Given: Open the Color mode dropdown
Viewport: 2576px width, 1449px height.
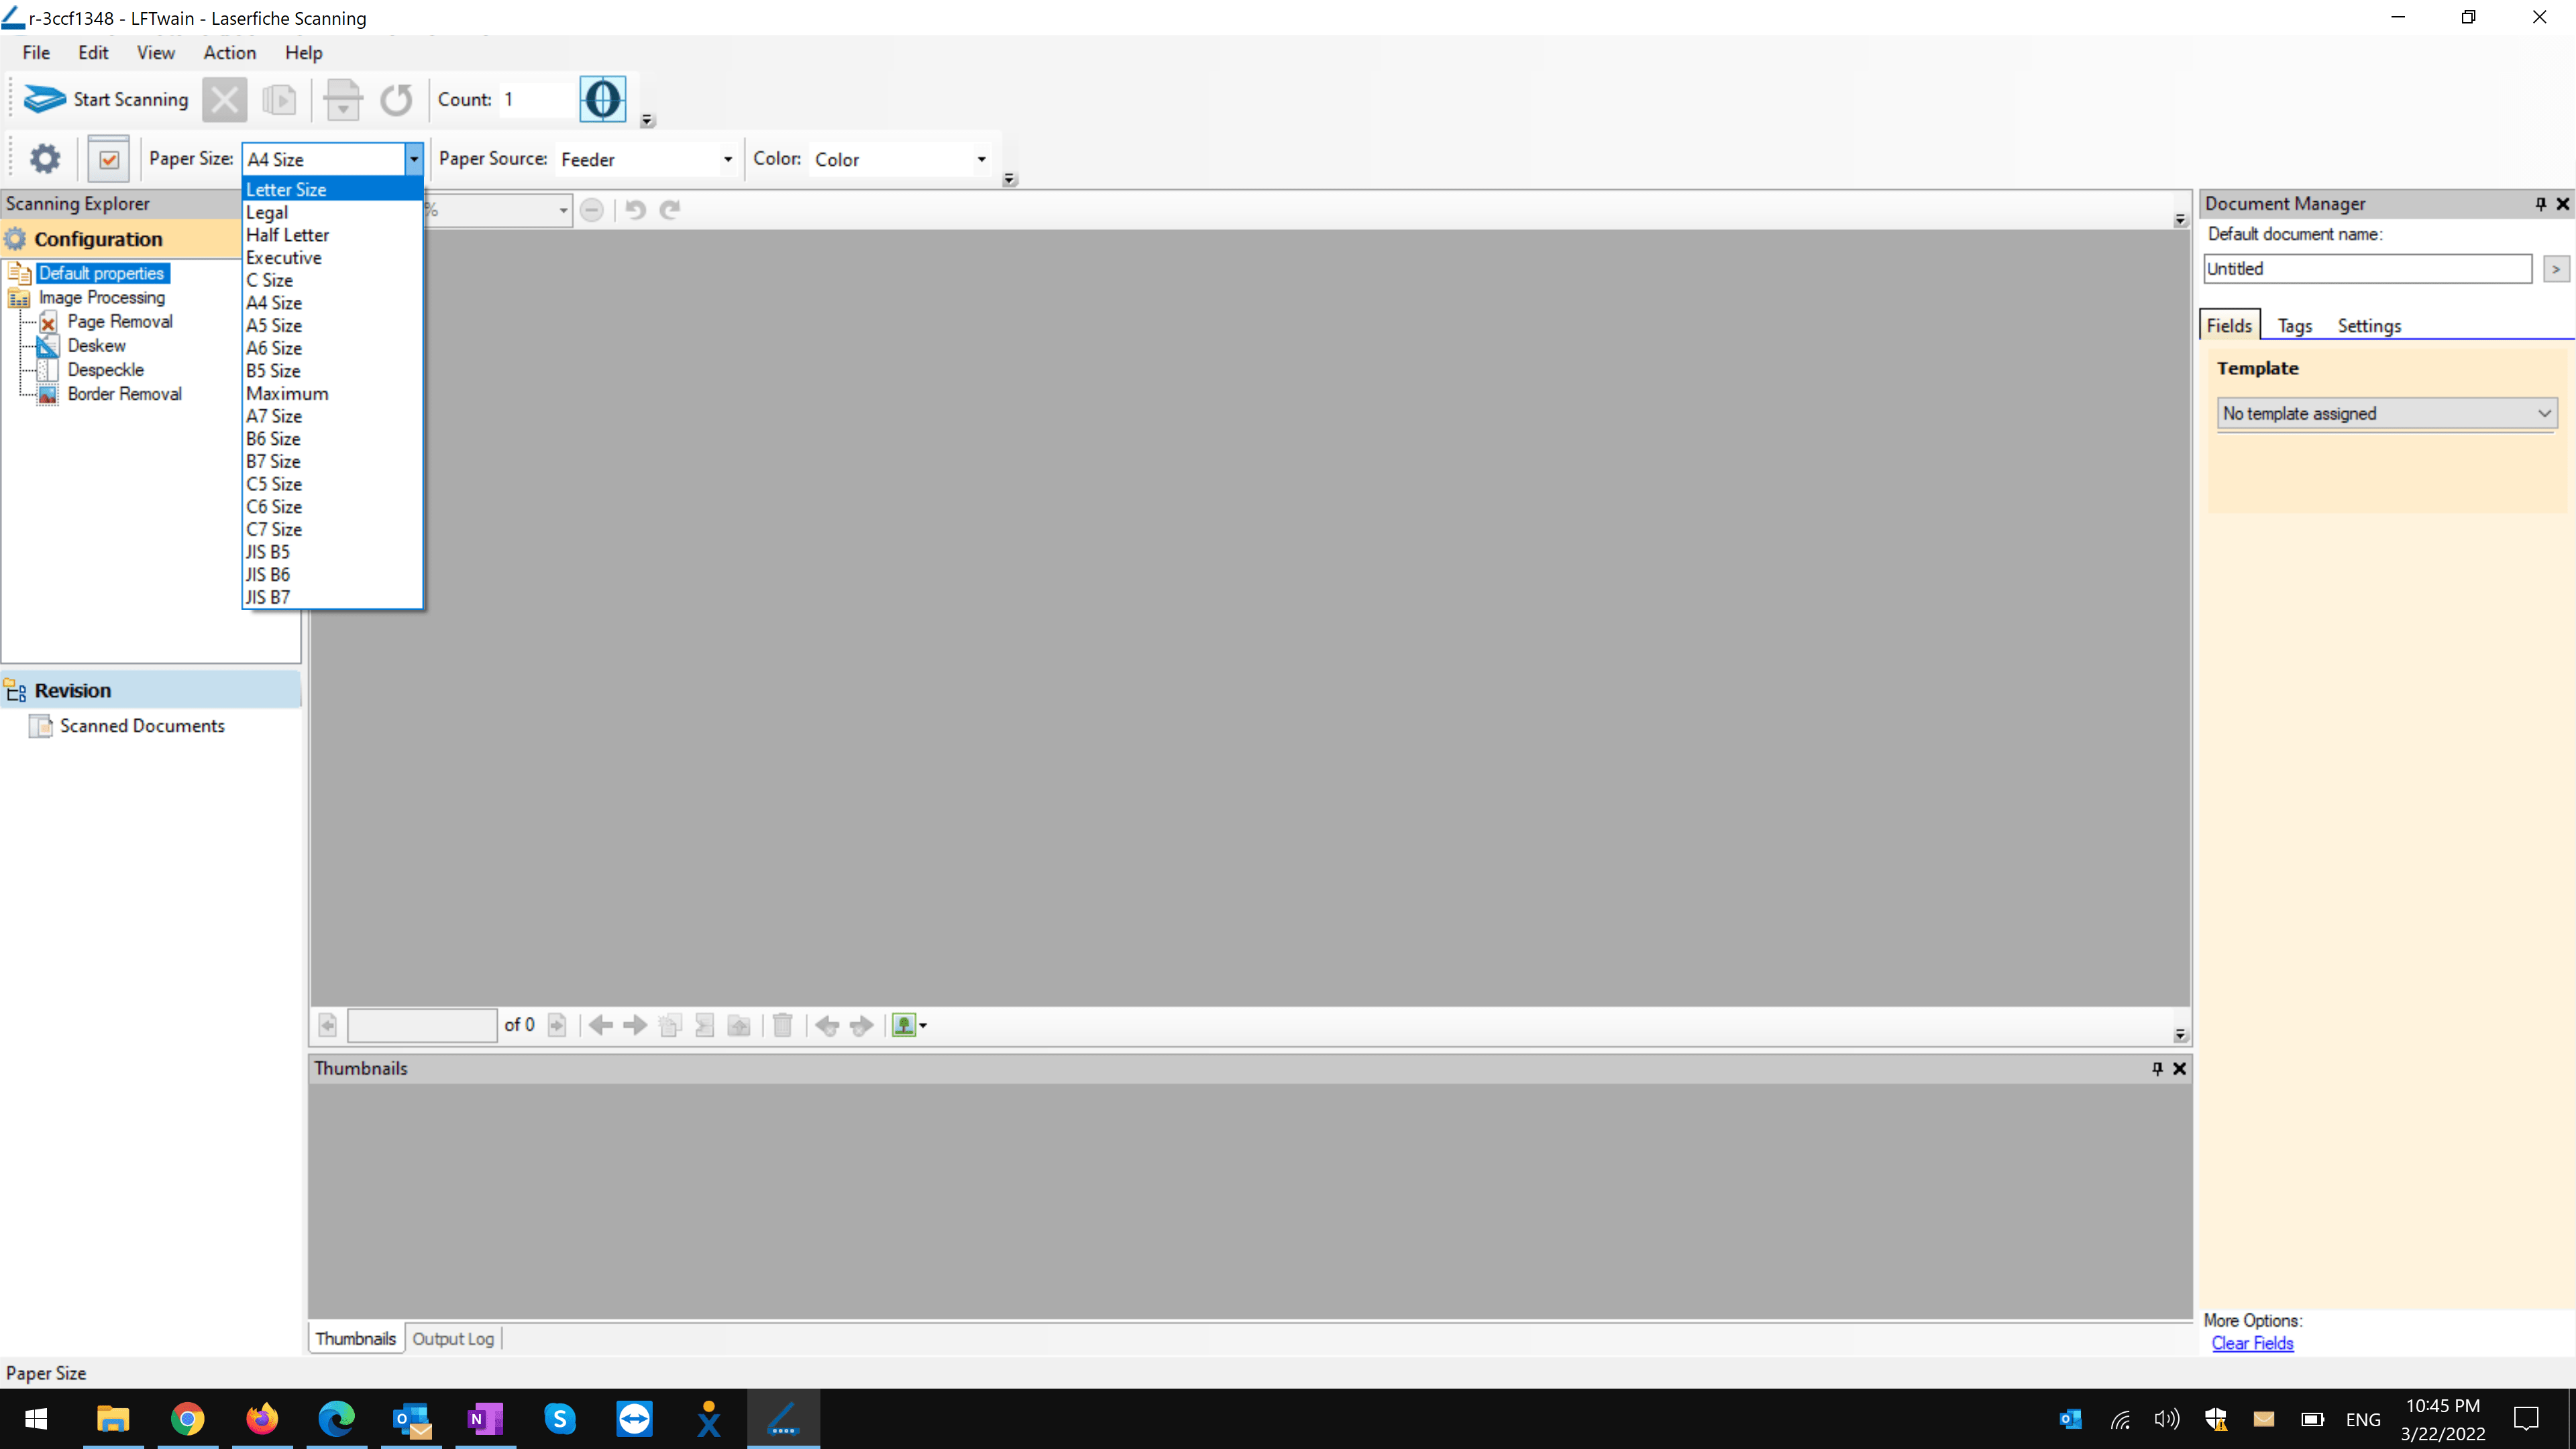Looking at the screenshot, I should (x=981, y=159).
